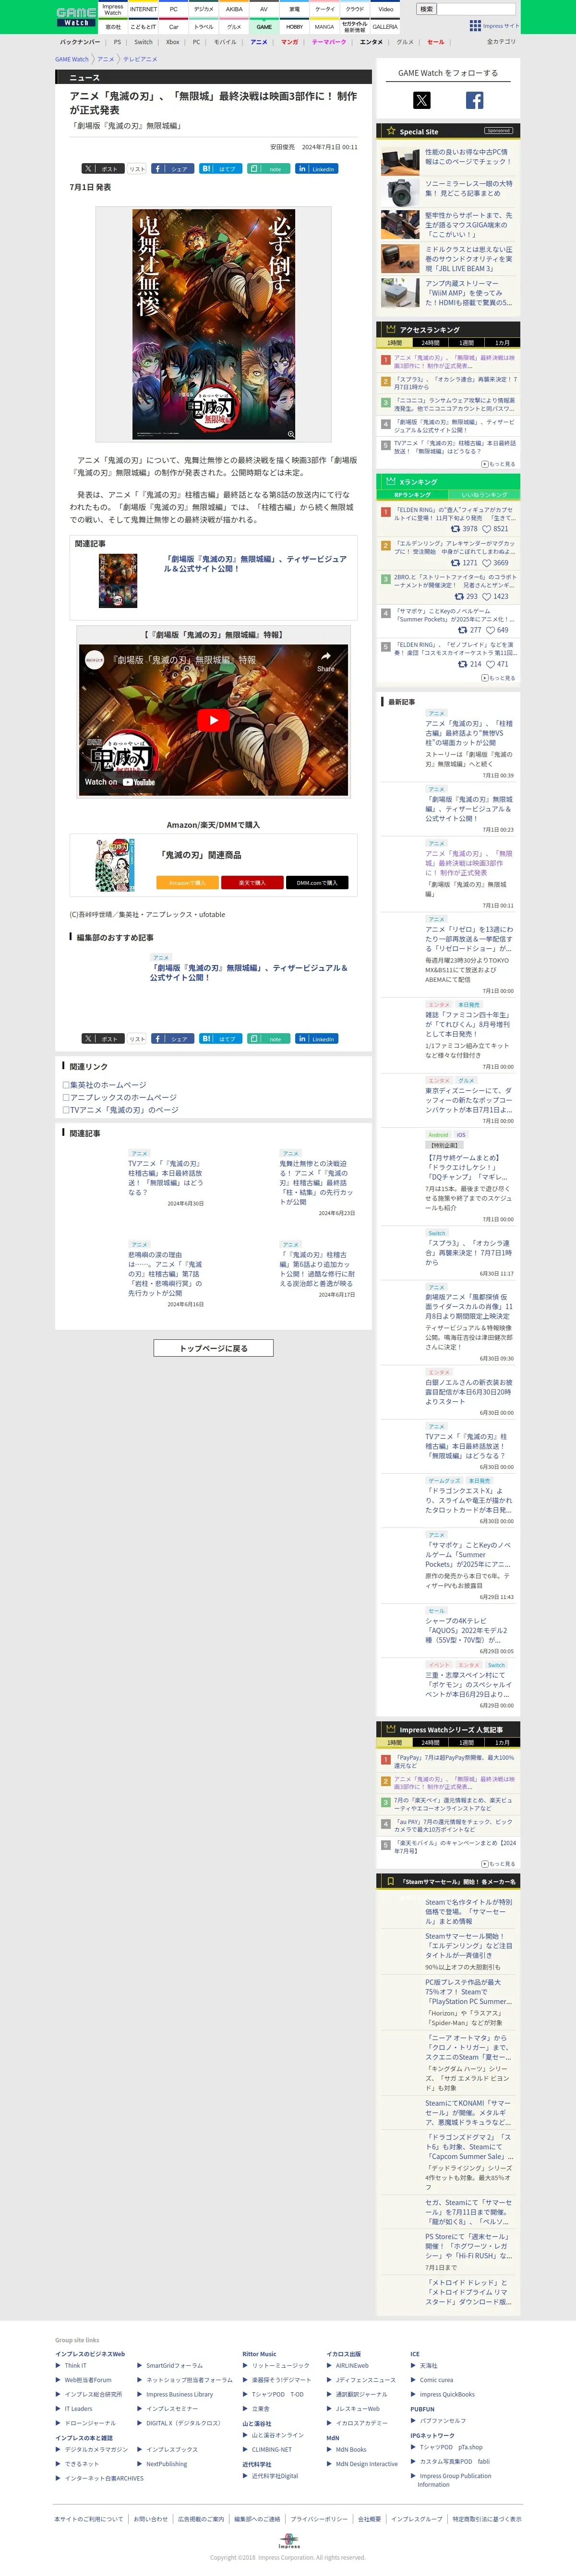Screen dimensions: 576x2576
Task: Click the 検索 button
Action: coord(426,9)
